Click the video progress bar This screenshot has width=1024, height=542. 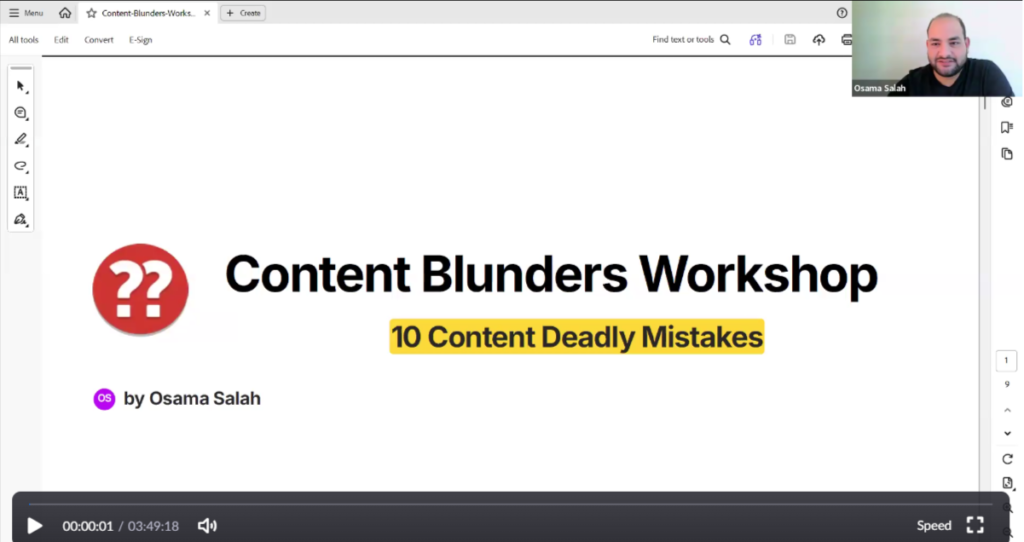tap(500, 503)
